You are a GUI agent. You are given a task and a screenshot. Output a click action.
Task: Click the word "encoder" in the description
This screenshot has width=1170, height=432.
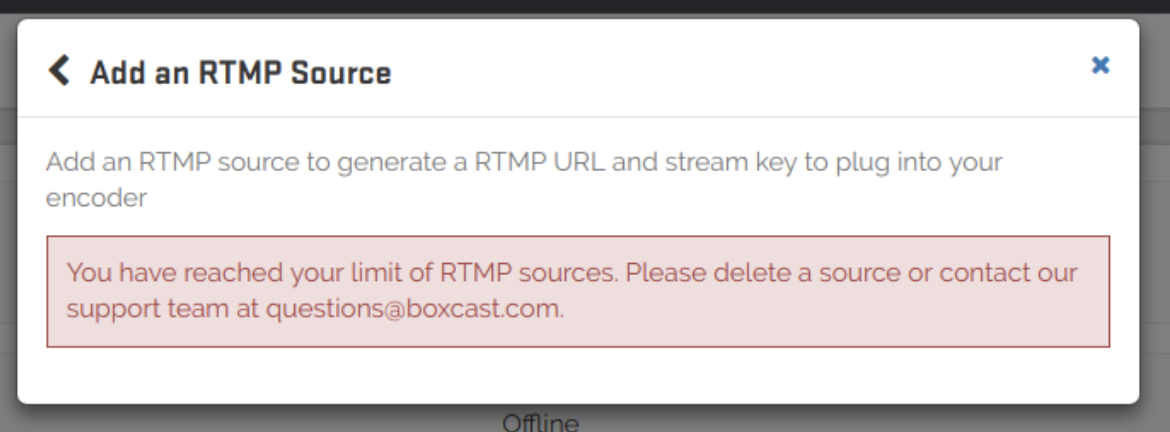[x=96, y=198]
